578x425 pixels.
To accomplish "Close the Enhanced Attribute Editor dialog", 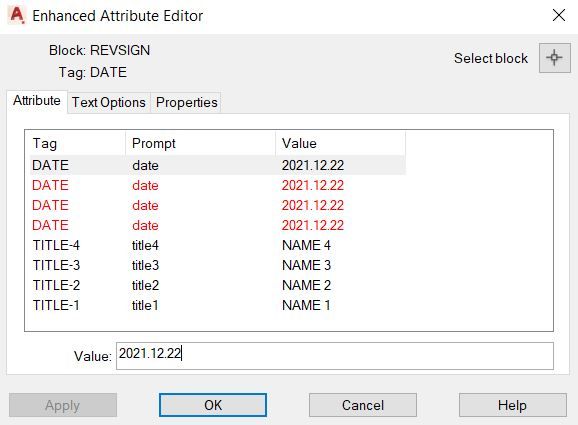I will (x=559, y=15).
